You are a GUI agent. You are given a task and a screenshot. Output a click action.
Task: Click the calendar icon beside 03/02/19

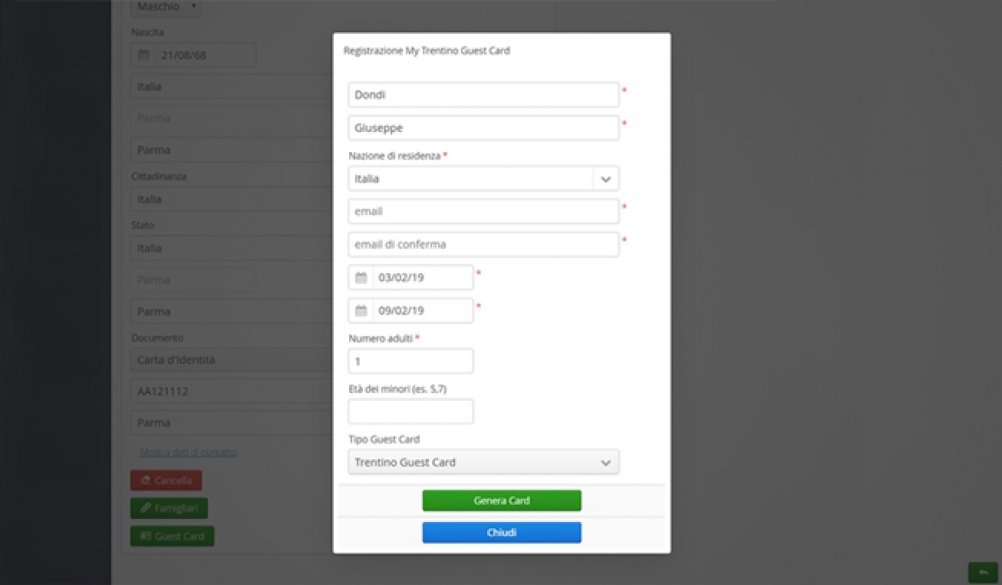click(361, 278)
